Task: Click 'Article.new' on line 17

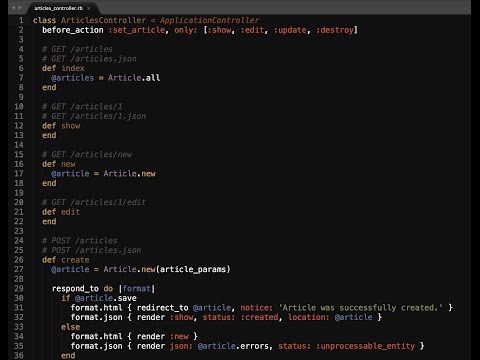Action: click(x=129, y=174)
